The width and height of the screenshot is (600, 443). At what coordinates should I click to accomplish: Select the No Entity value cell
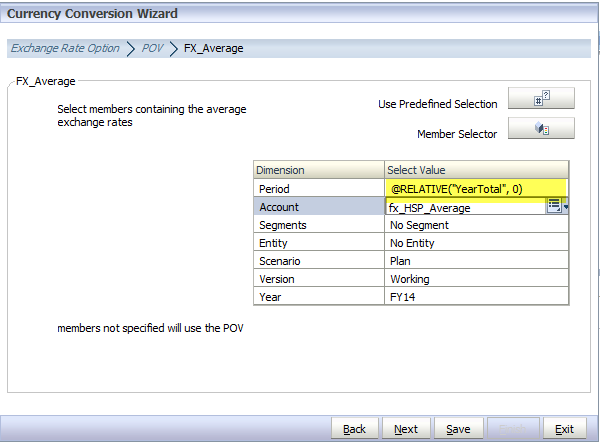476,243
